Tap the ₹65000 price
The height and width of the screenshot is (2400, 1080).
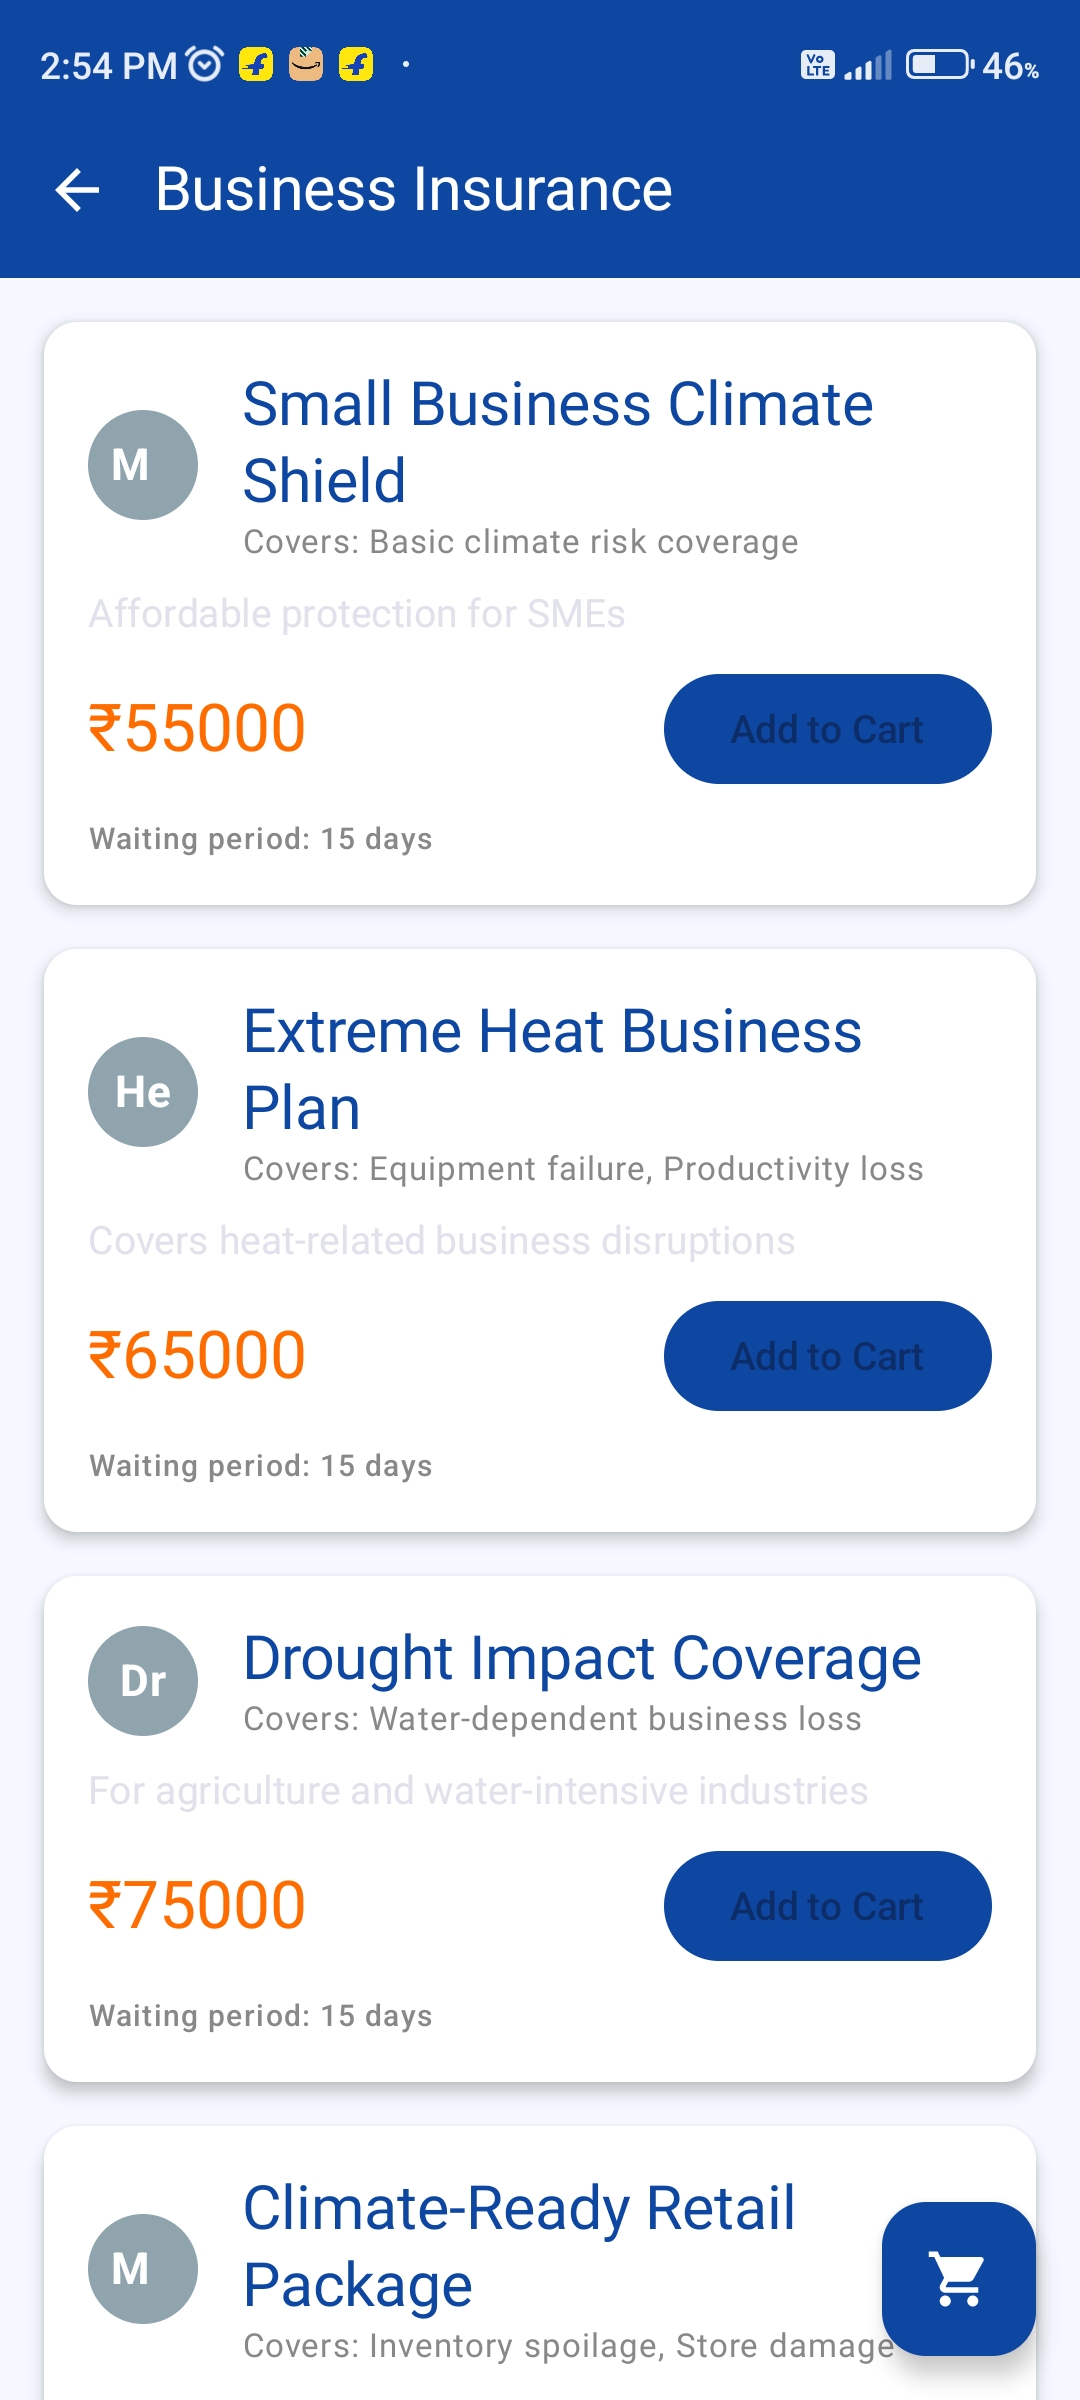click(197, 1355)
